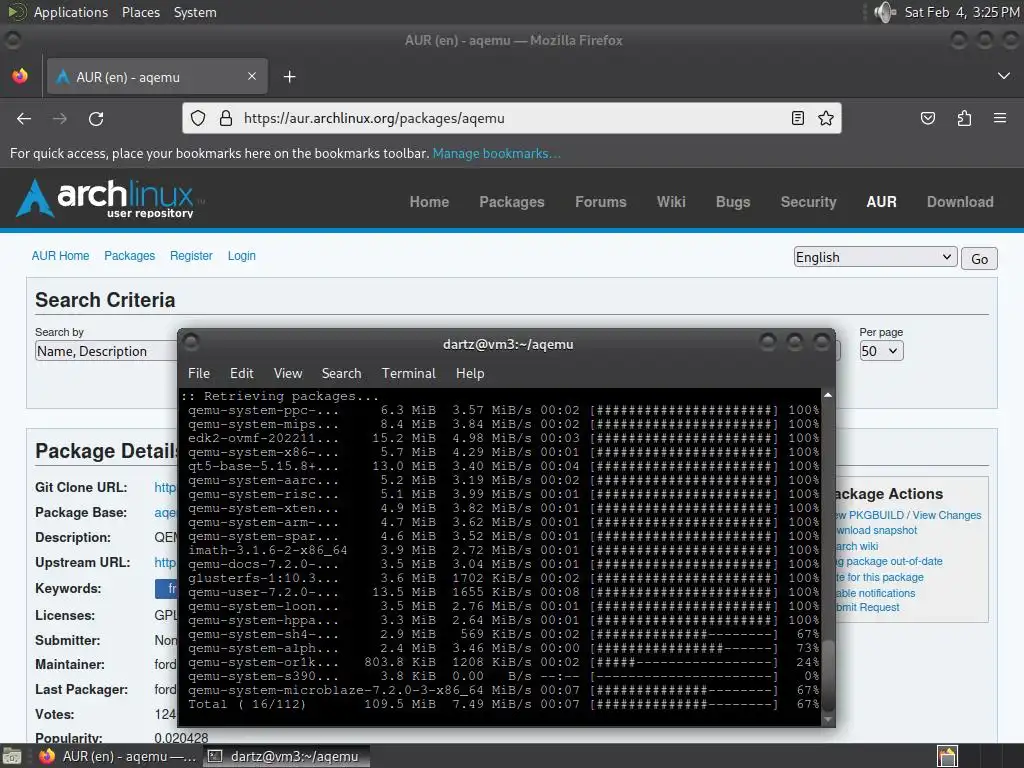The width and height of the screenshot is (1024, 768).
Task: Click the clock showing Sat Feb 4
Action: [961, 12]
